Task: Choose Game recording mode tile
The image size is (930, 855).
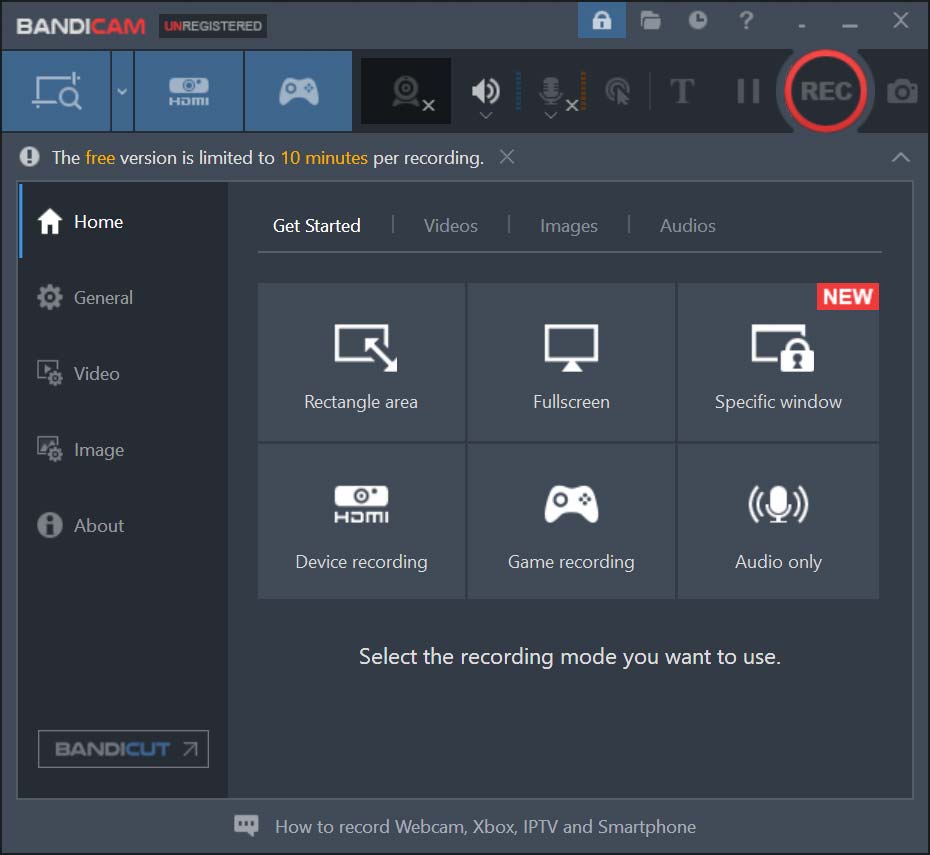Action: coord(571,521)
